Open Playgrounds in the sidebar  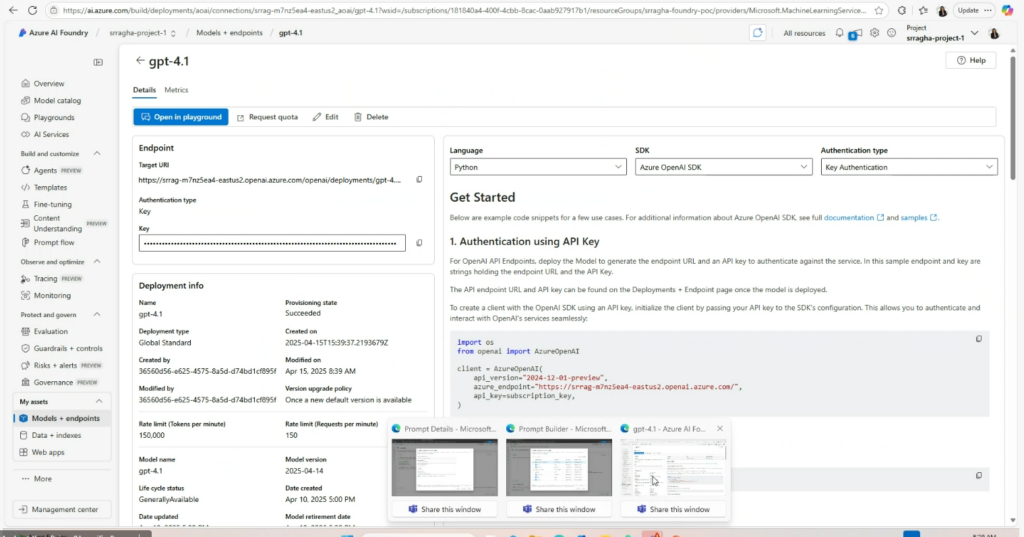coord(54,118)
